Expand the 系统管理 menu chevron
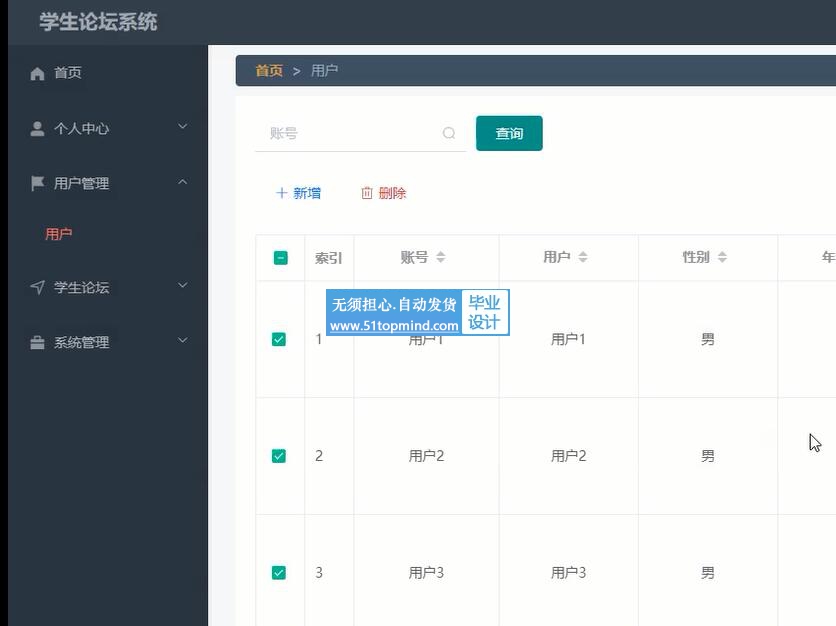 point(182,340)
